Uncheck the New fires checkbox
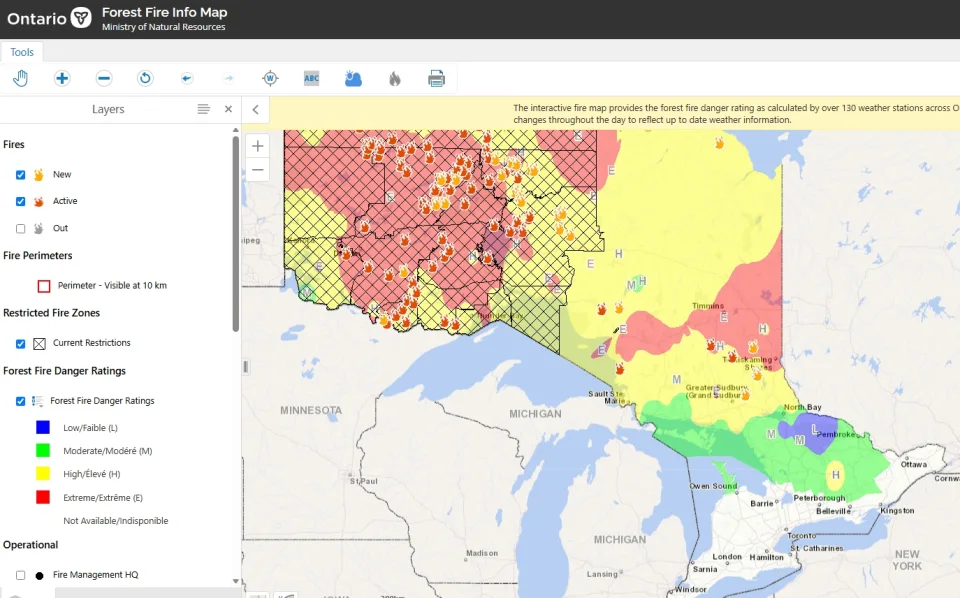960x598 pixels. pos(21,175)
